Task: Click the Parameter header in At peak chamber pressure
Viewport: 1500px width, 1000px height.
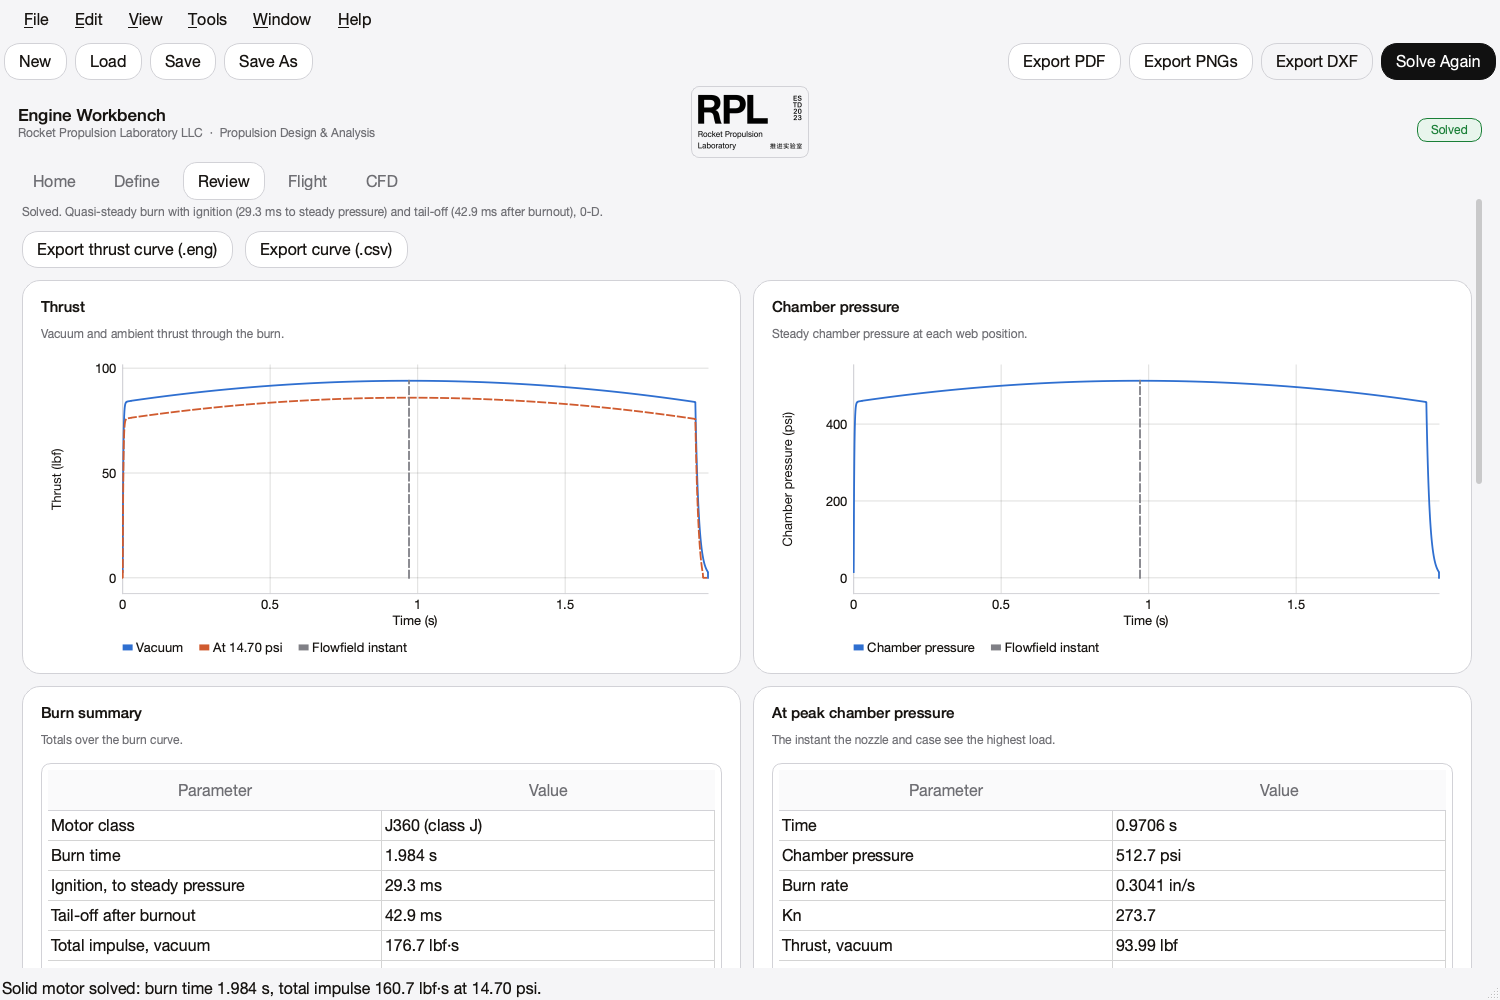Action: tap(946, 790)
